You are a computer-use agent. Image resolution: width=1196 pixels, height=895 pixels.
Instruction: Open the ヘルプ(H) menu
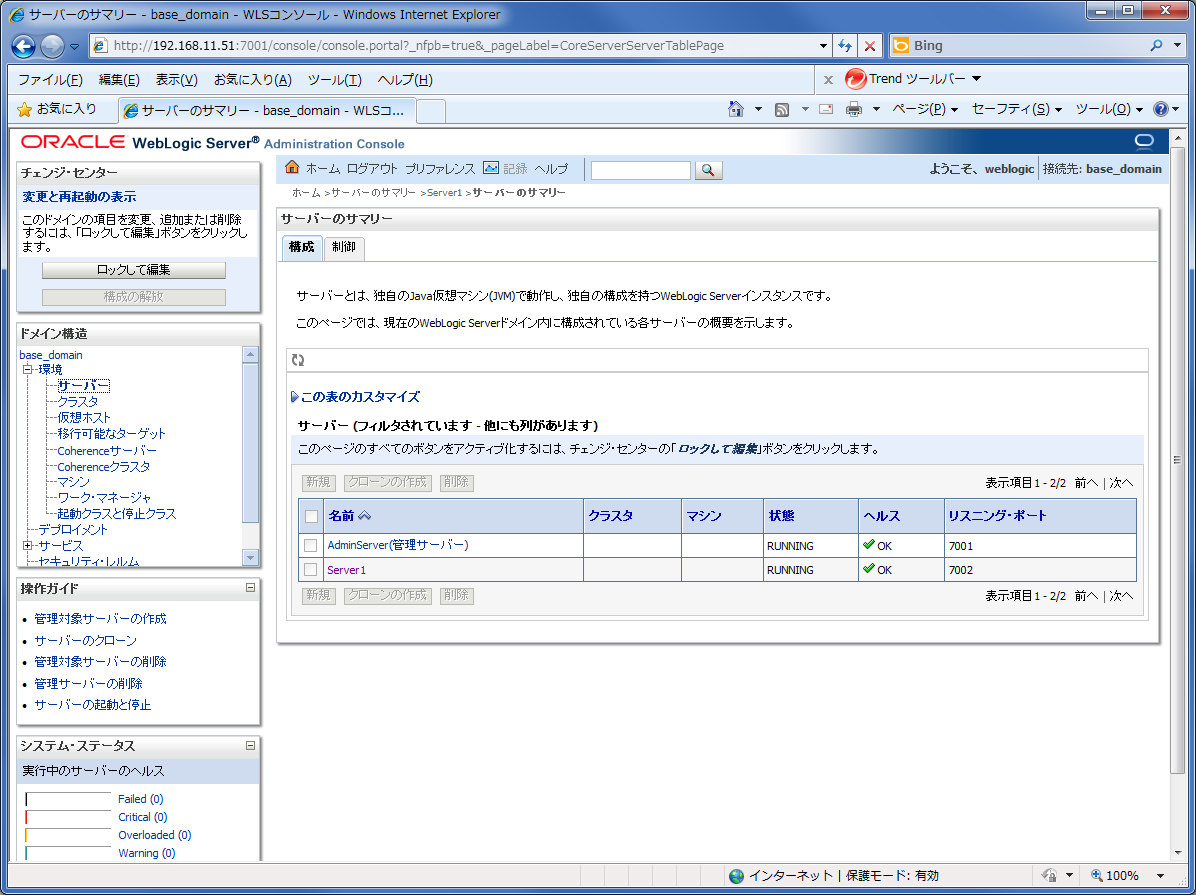point(405,79)
